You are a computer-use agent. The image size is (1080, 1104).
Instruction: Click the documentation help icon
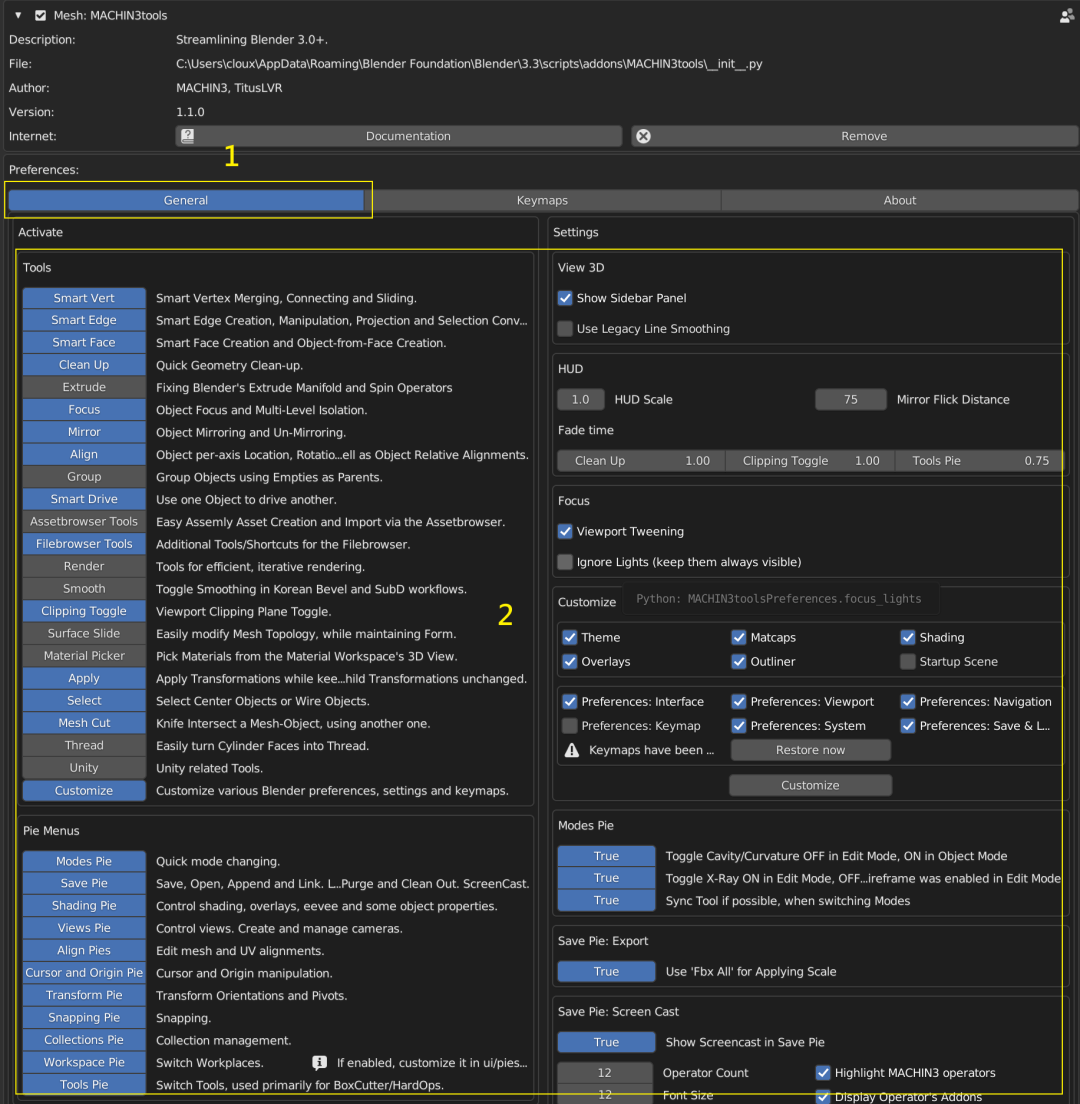pos(187,136)
